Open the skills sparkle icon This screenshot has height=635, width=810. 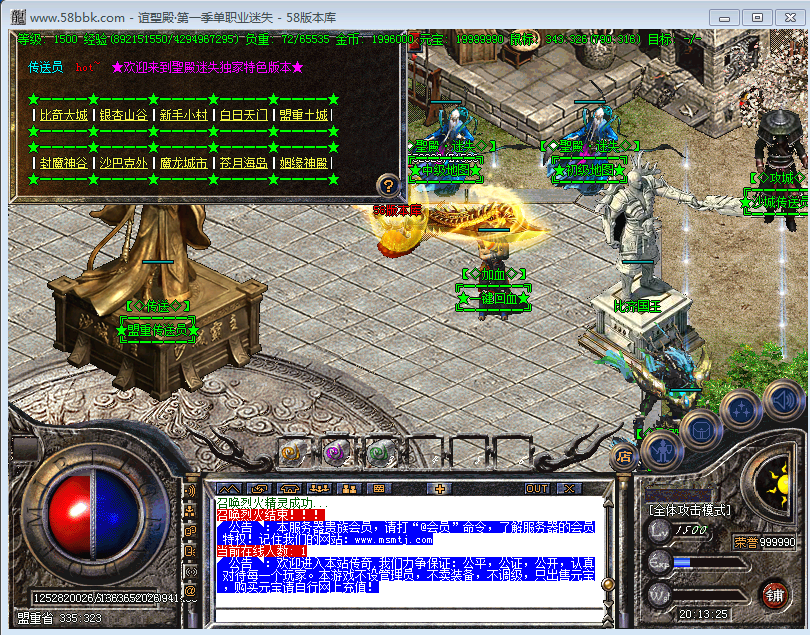[742, 411]
